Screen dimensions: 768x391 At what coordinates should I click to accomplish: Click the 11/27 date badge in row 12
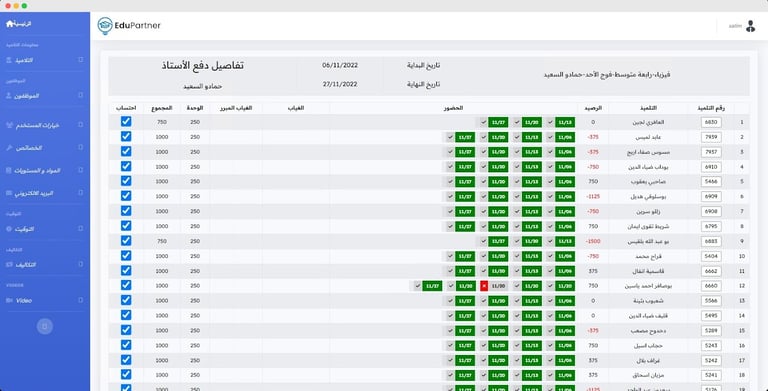[432, 286]
